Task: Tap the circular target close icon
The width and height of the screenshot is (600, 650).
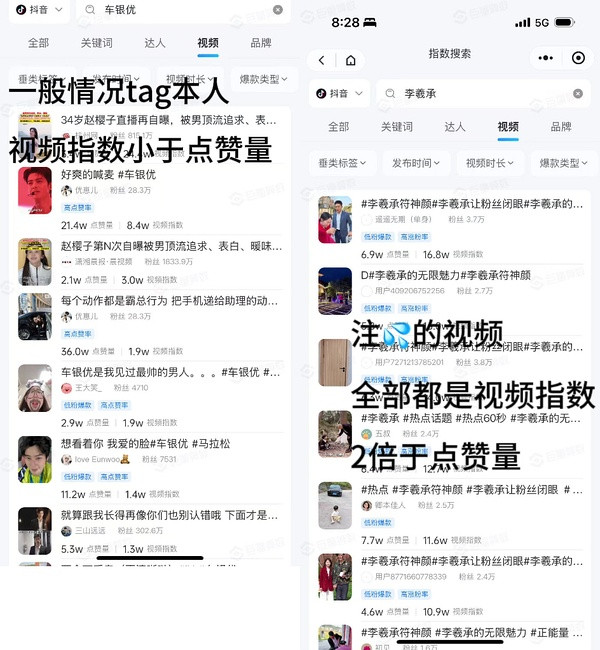Action: coord(578,58)
